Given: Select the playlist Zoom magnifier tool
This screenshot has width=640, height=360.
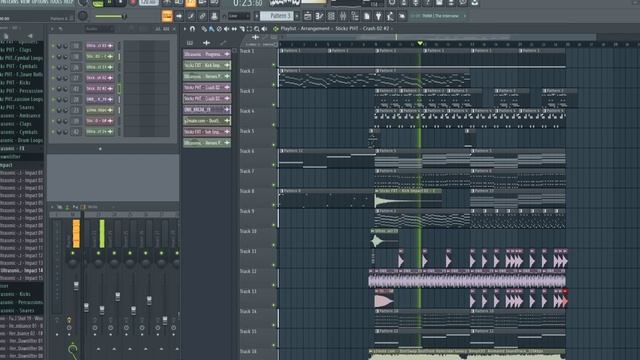Looking at the screenshot, I should pos(257,29).
